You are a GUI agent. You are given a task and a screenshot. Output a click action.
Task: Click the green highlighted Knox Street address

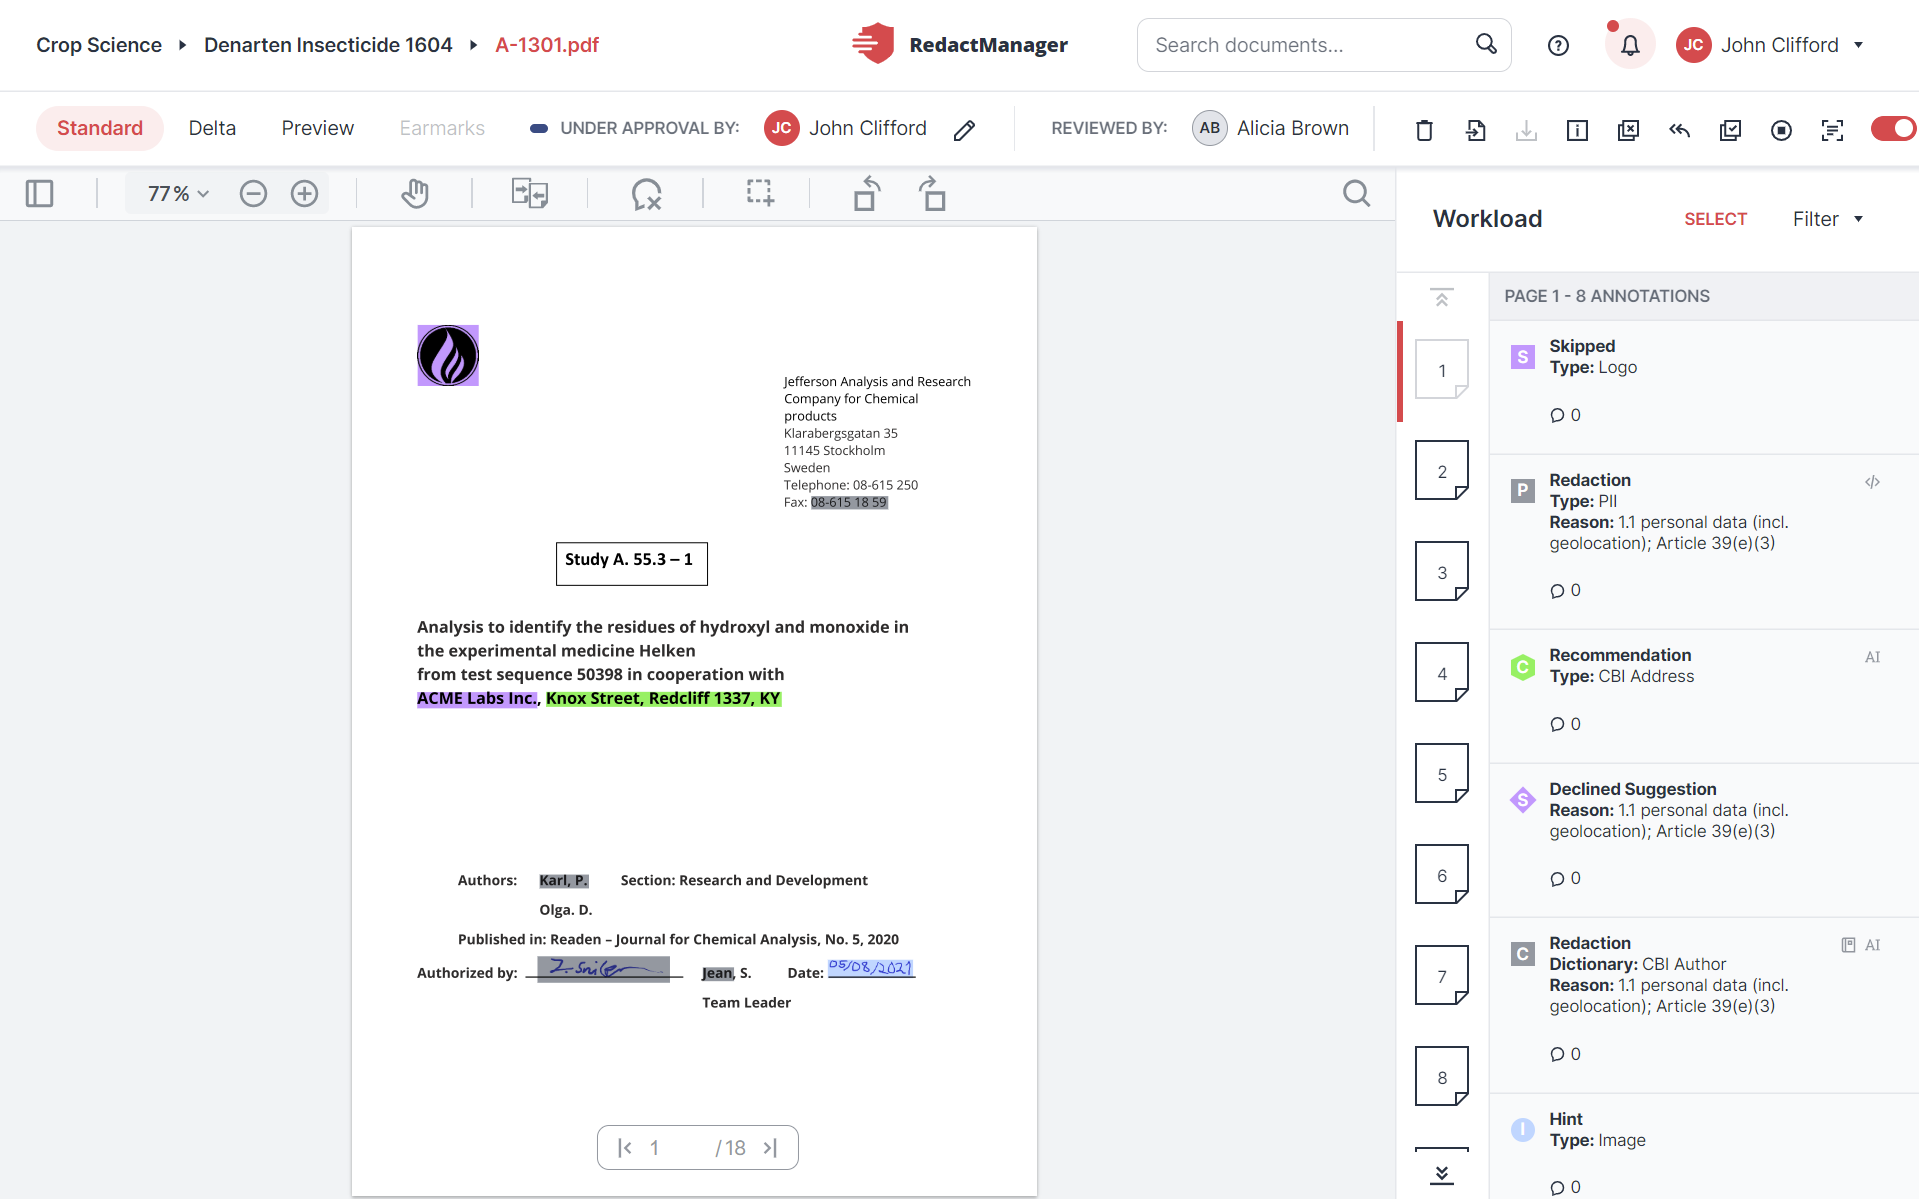[663, 698]
